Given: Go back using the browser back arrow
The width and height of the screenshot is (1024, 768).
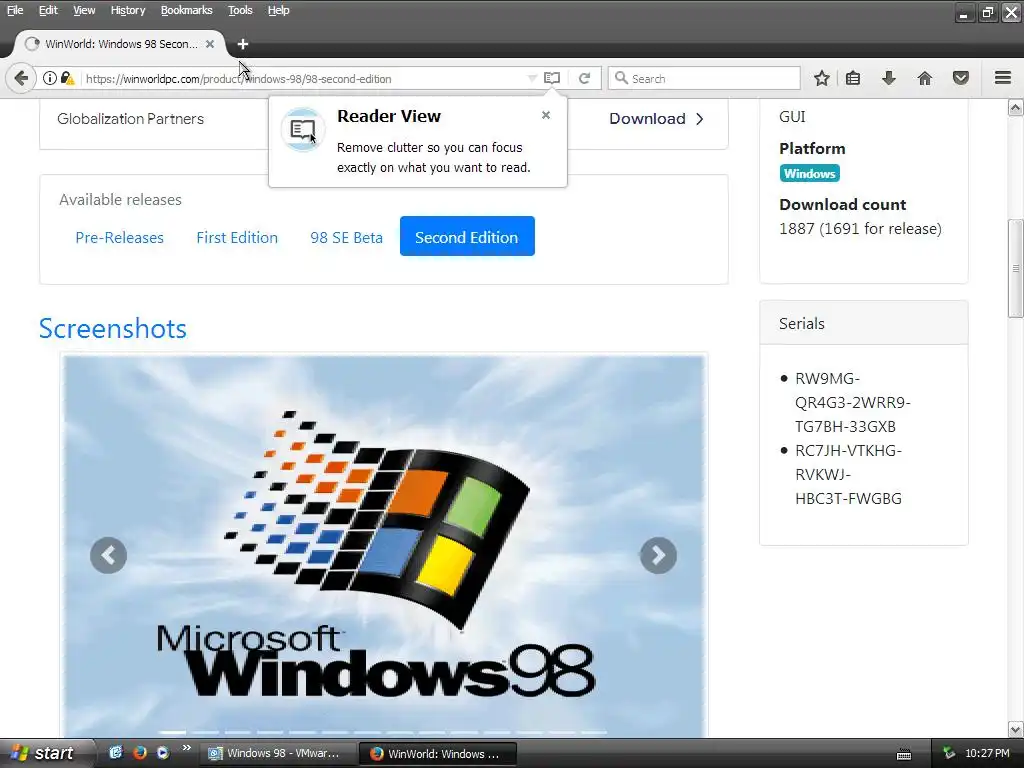Looking at the screenshot, I should click(21, 78).
